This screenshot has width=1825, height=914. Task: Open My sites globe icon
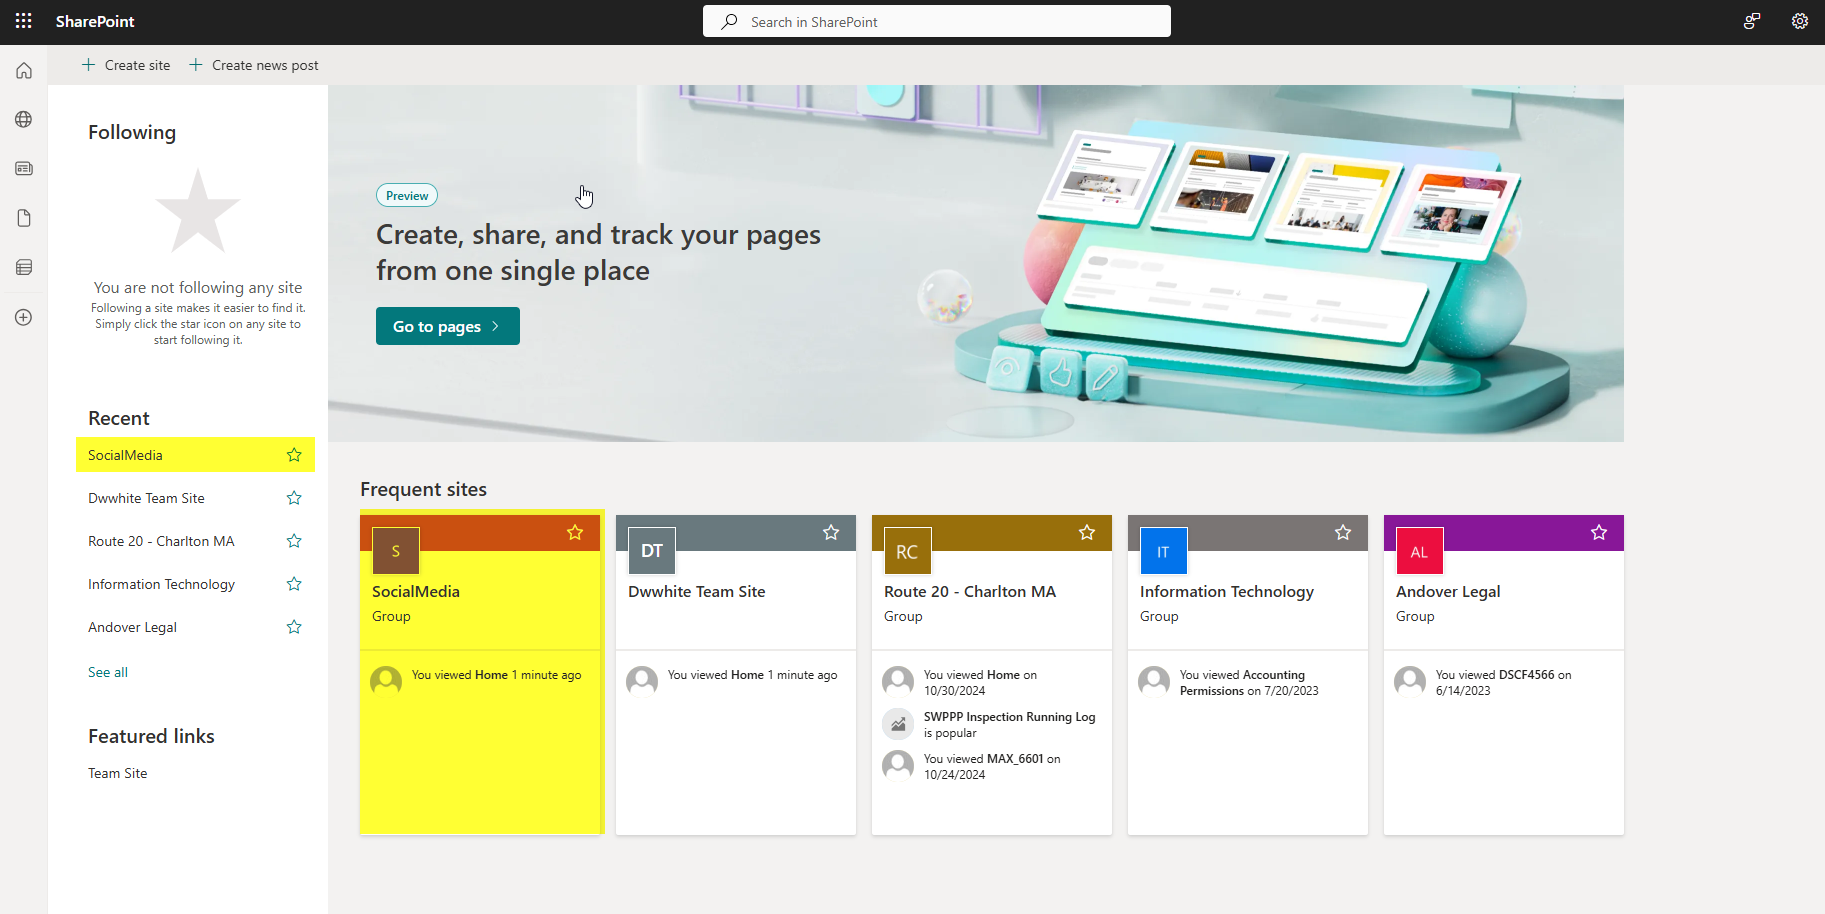(24, 120)
